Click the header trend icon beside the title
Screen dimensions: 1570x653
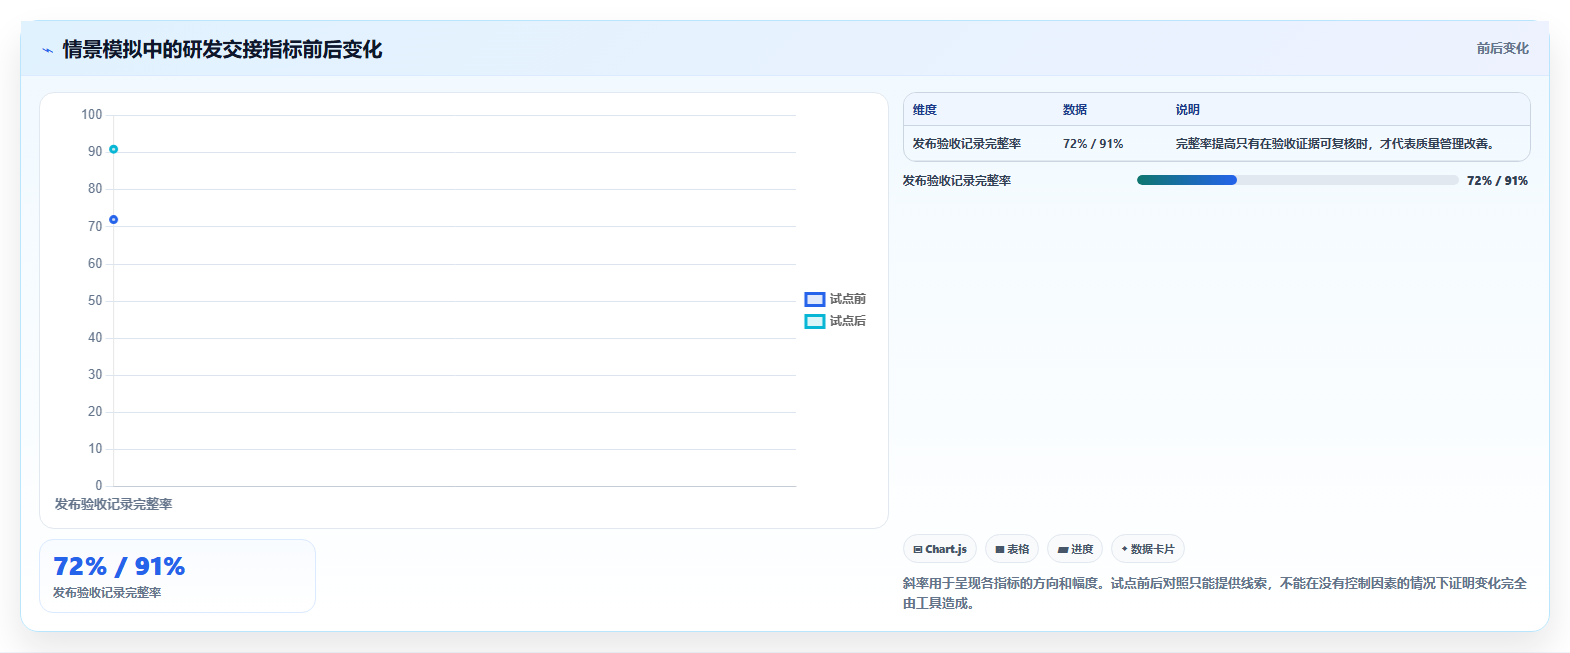click(47, 50)
